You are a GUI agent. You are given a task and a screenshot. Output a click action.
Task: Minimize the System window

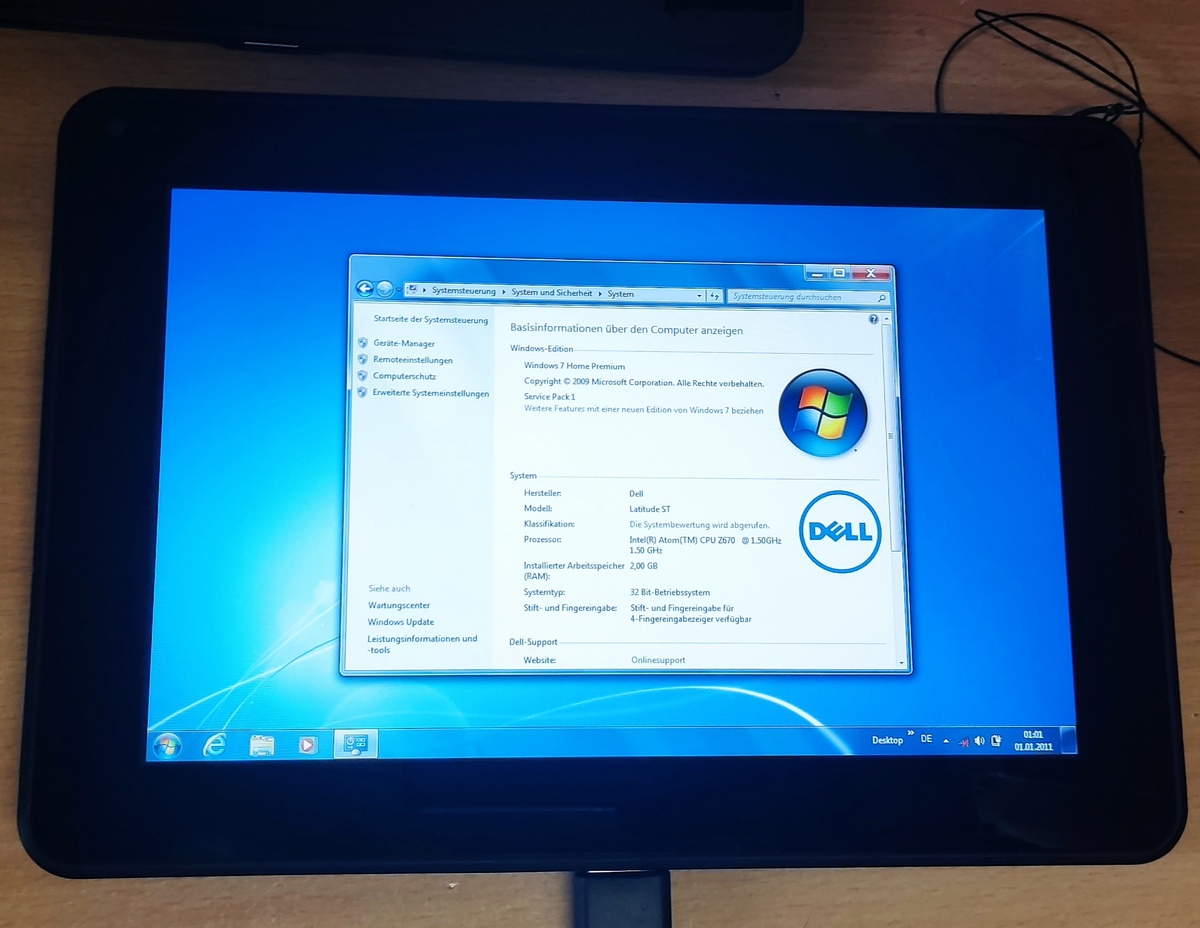click(817, 273)
